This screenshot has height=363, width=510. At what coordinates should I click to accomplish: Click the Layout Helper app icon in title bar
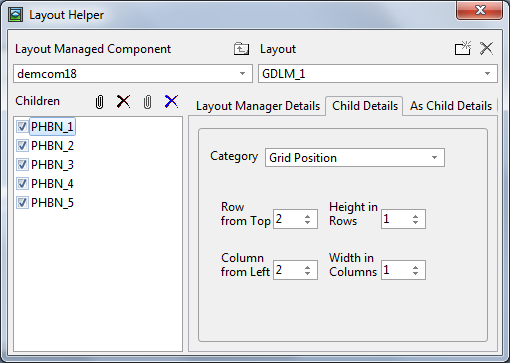coord(15,15)
